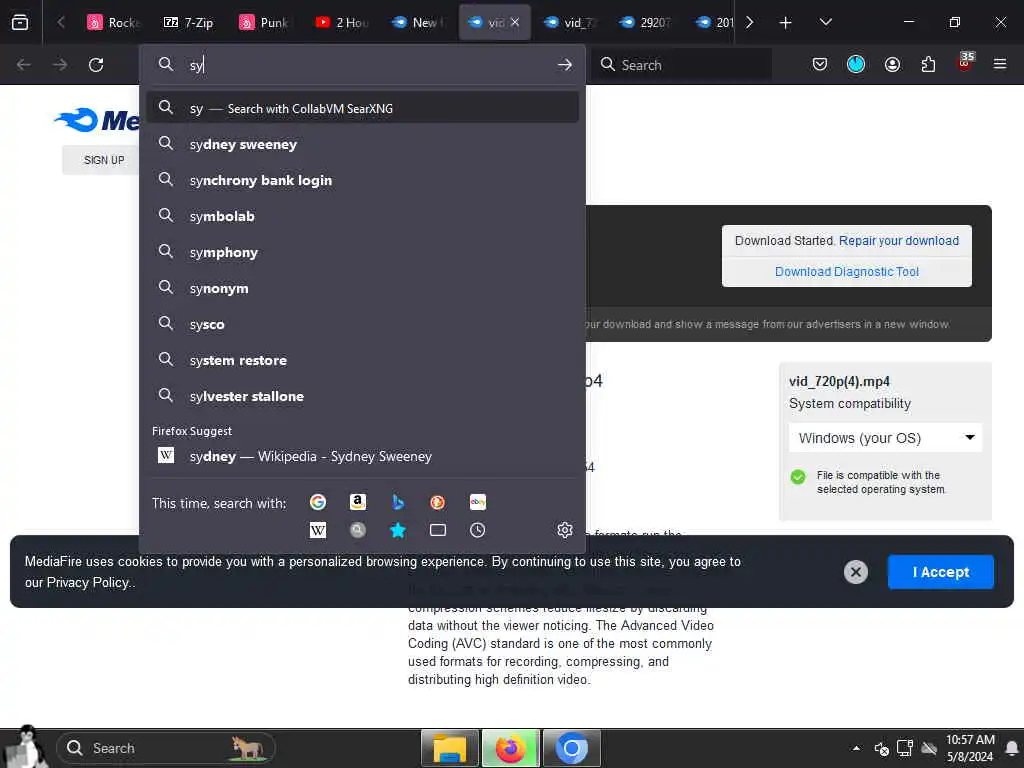The width and height of the screenshot is (1024, 768).
Task: Search this time with eBay
Action: [x=477, y=502]
